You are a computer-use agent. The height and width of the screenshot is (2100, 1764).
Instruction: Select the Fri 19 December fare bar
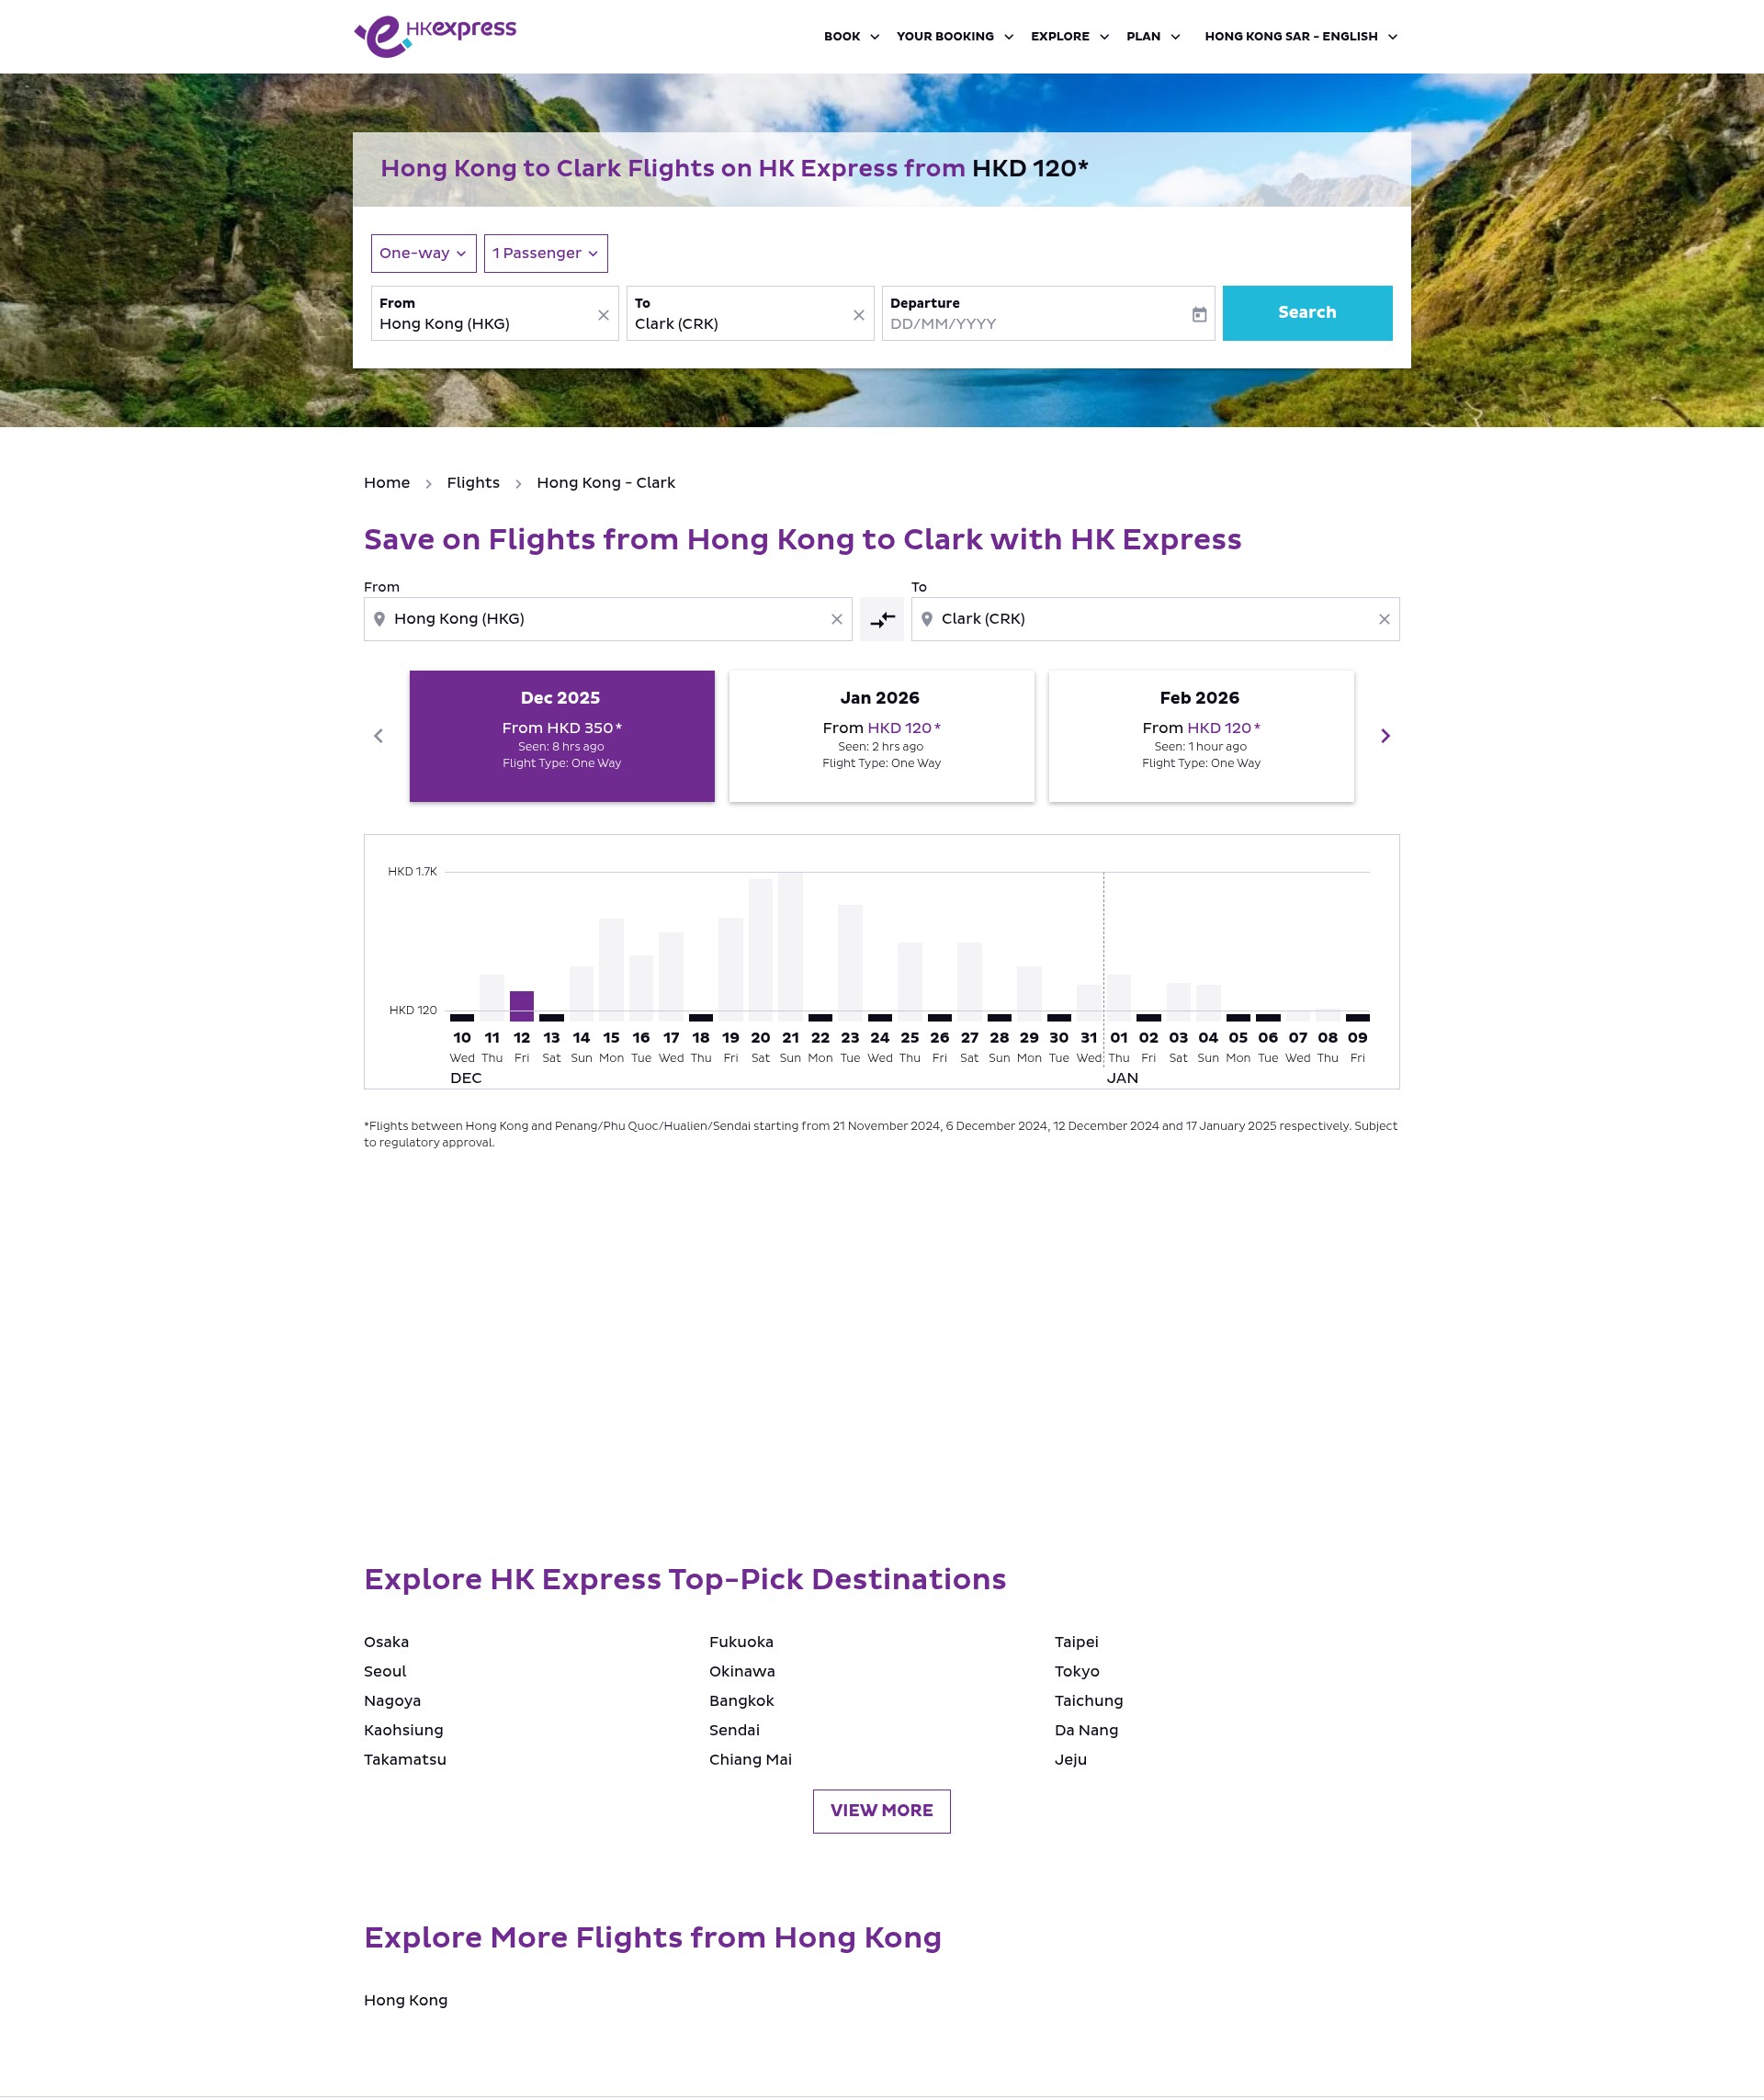pos(731,968)
